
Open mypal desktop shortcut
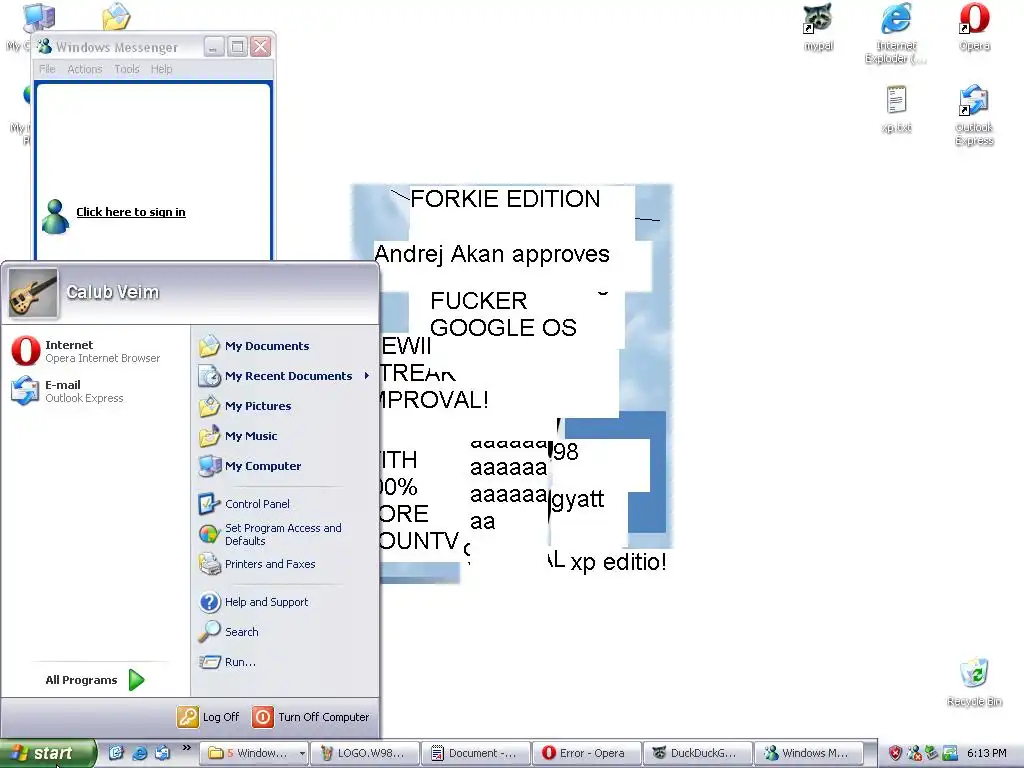[x=818, y=27]
